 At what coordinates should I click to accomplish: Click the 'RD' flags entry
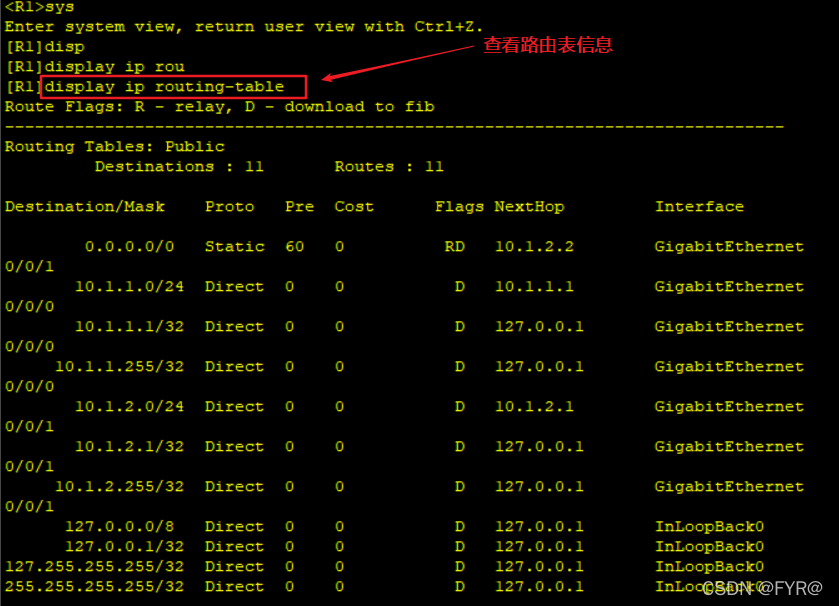point(454,247)
